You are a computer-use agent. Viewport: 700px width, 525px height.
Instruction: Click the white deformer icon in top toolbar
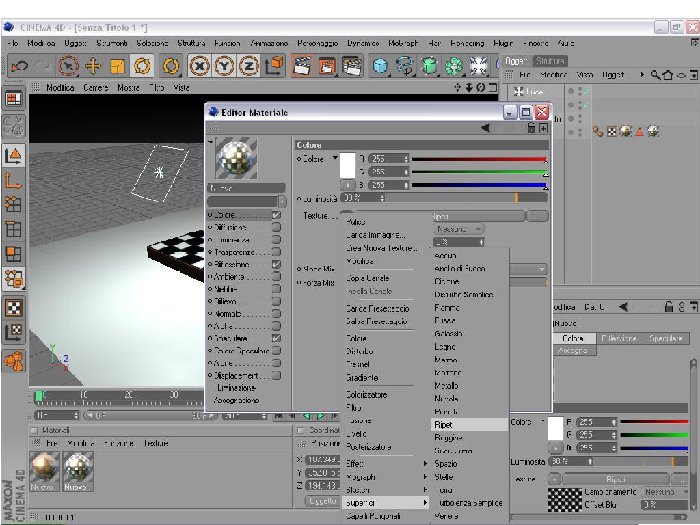[478, 67]
